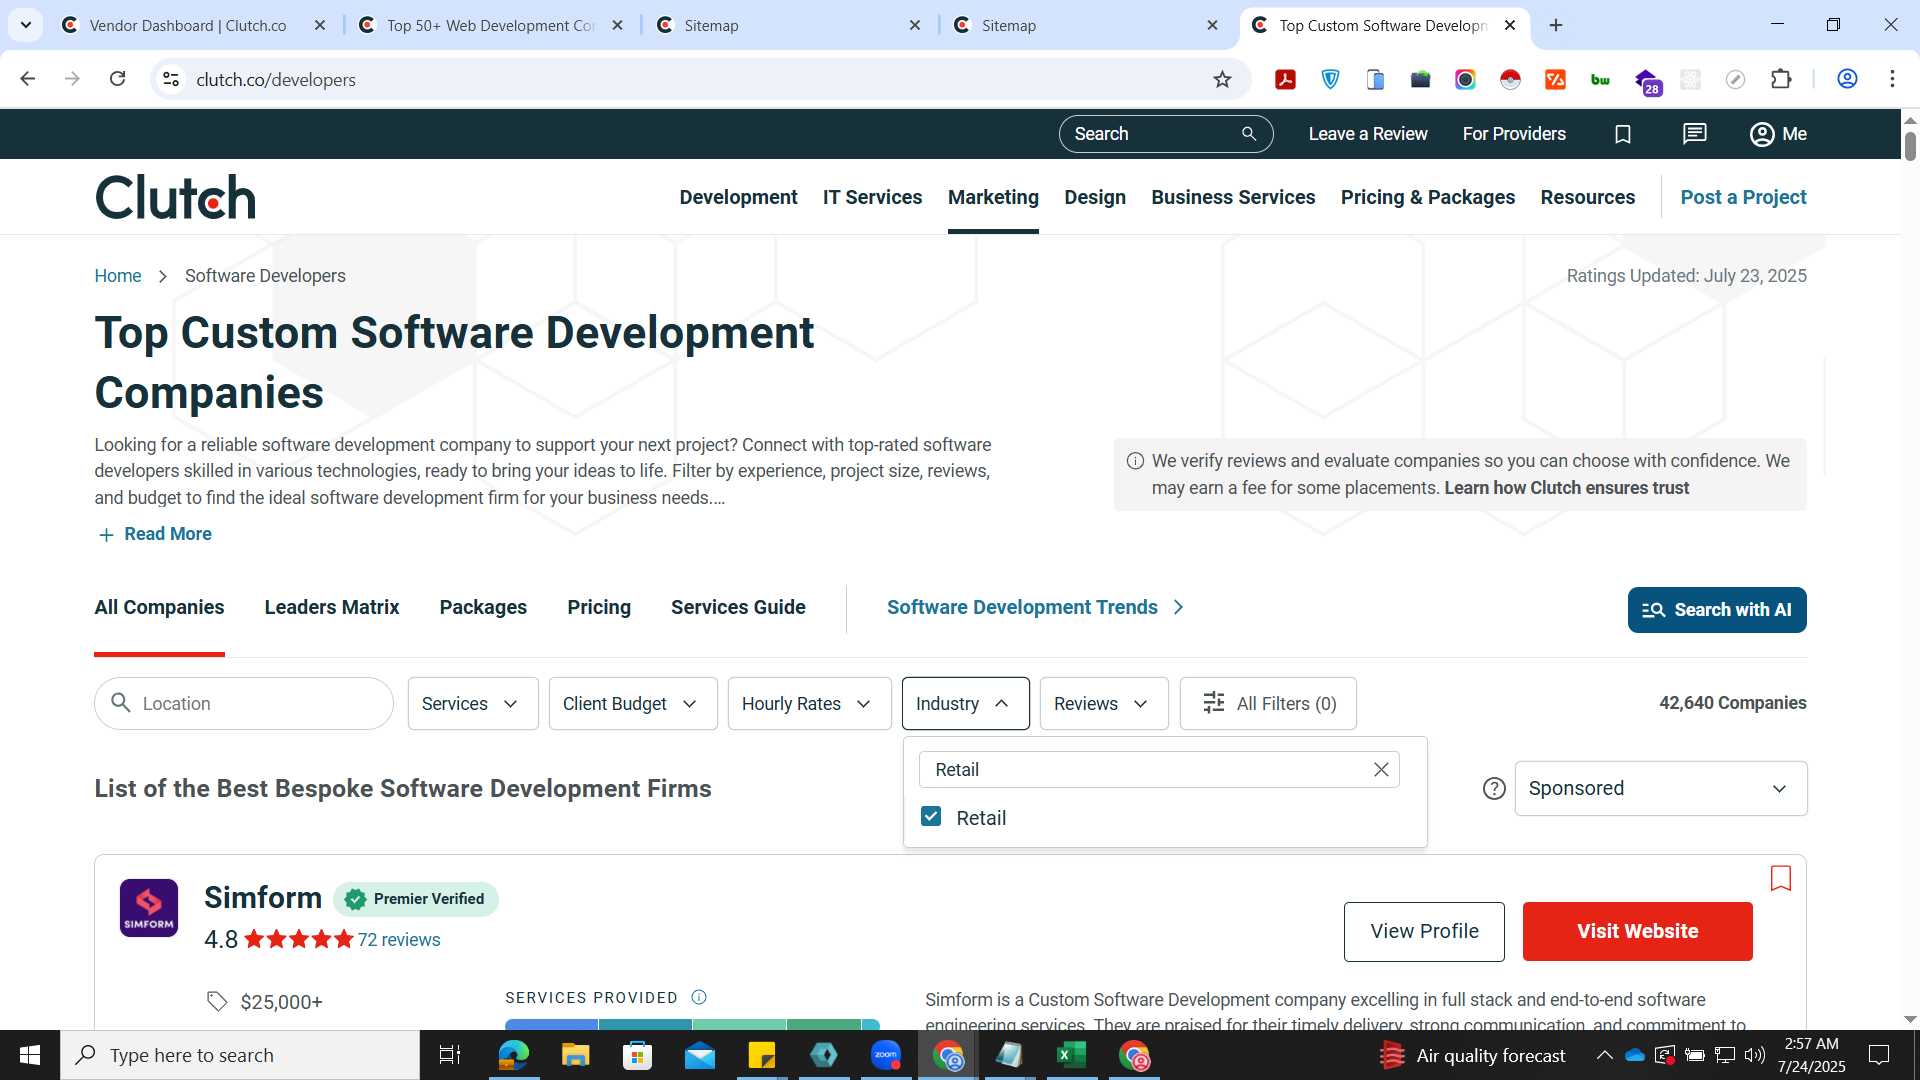Viewport: 1920px width, 1080px height.
Task: Go back to previous page
Action: (28, 79)
